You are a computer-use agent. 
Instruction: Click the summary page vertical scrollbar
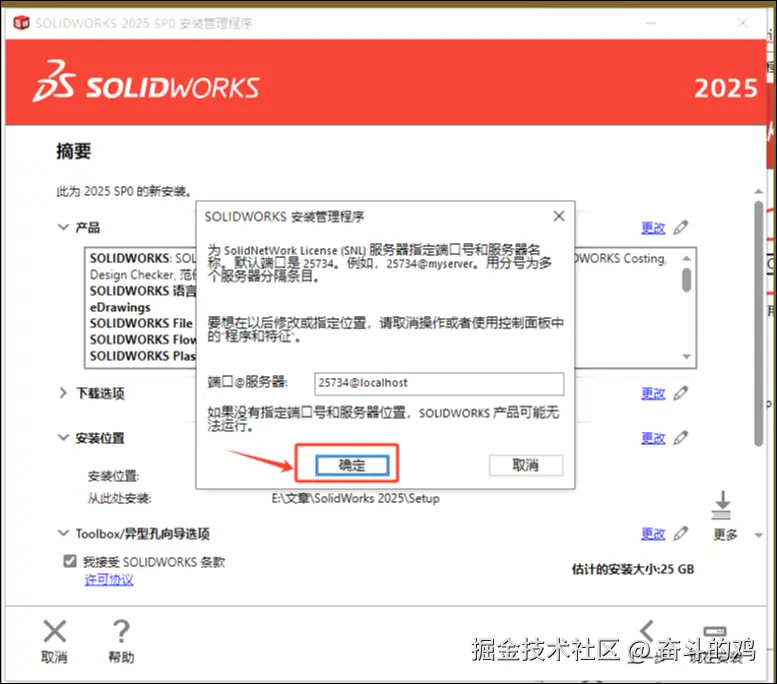759,323
